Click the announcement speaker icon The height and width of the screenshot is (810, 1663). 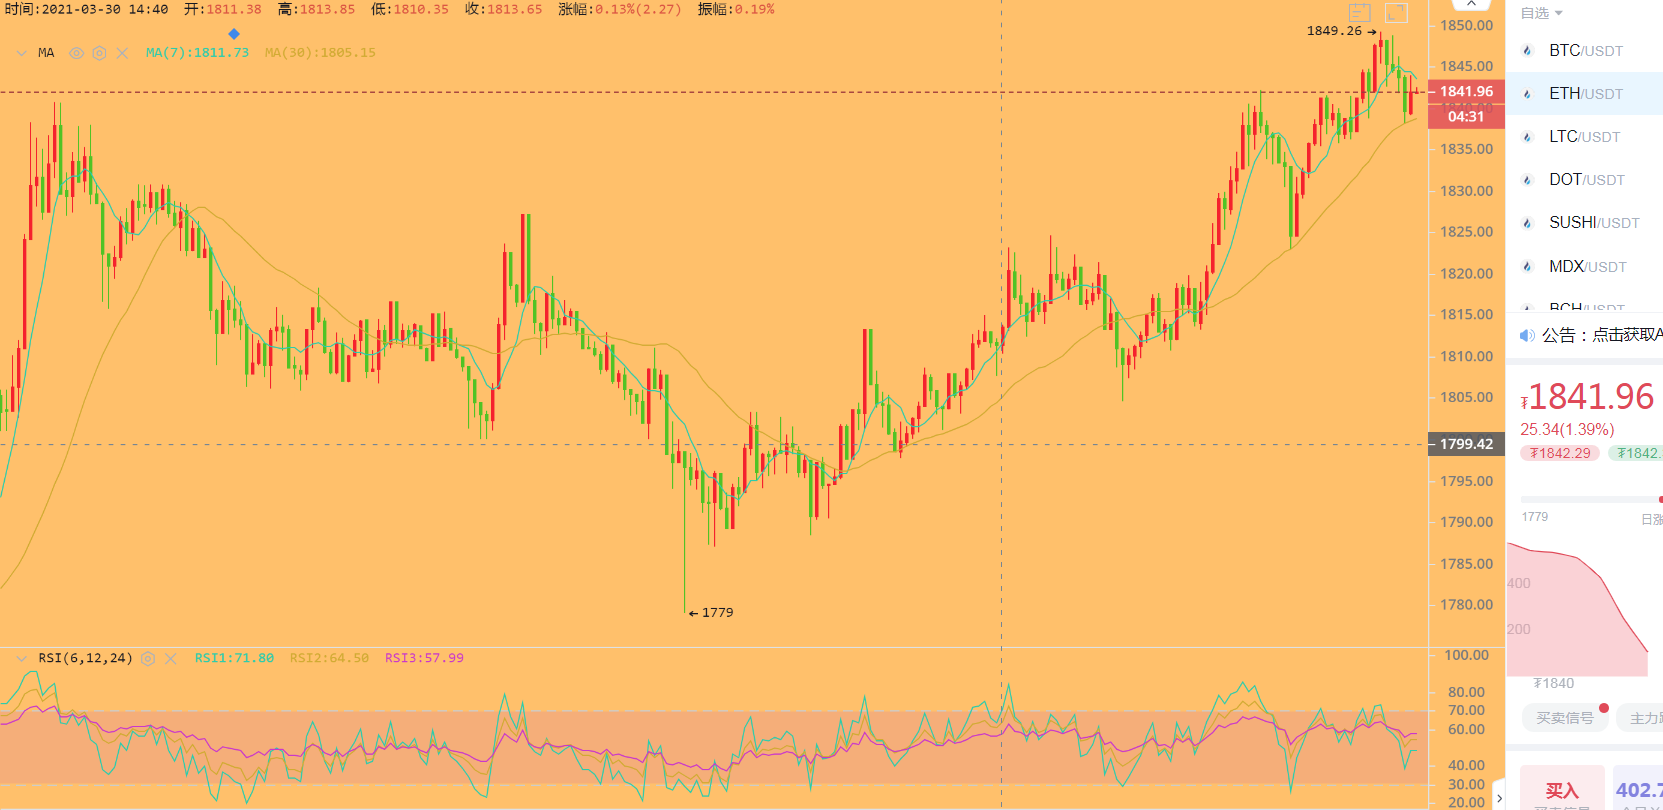coord(1527,335)
